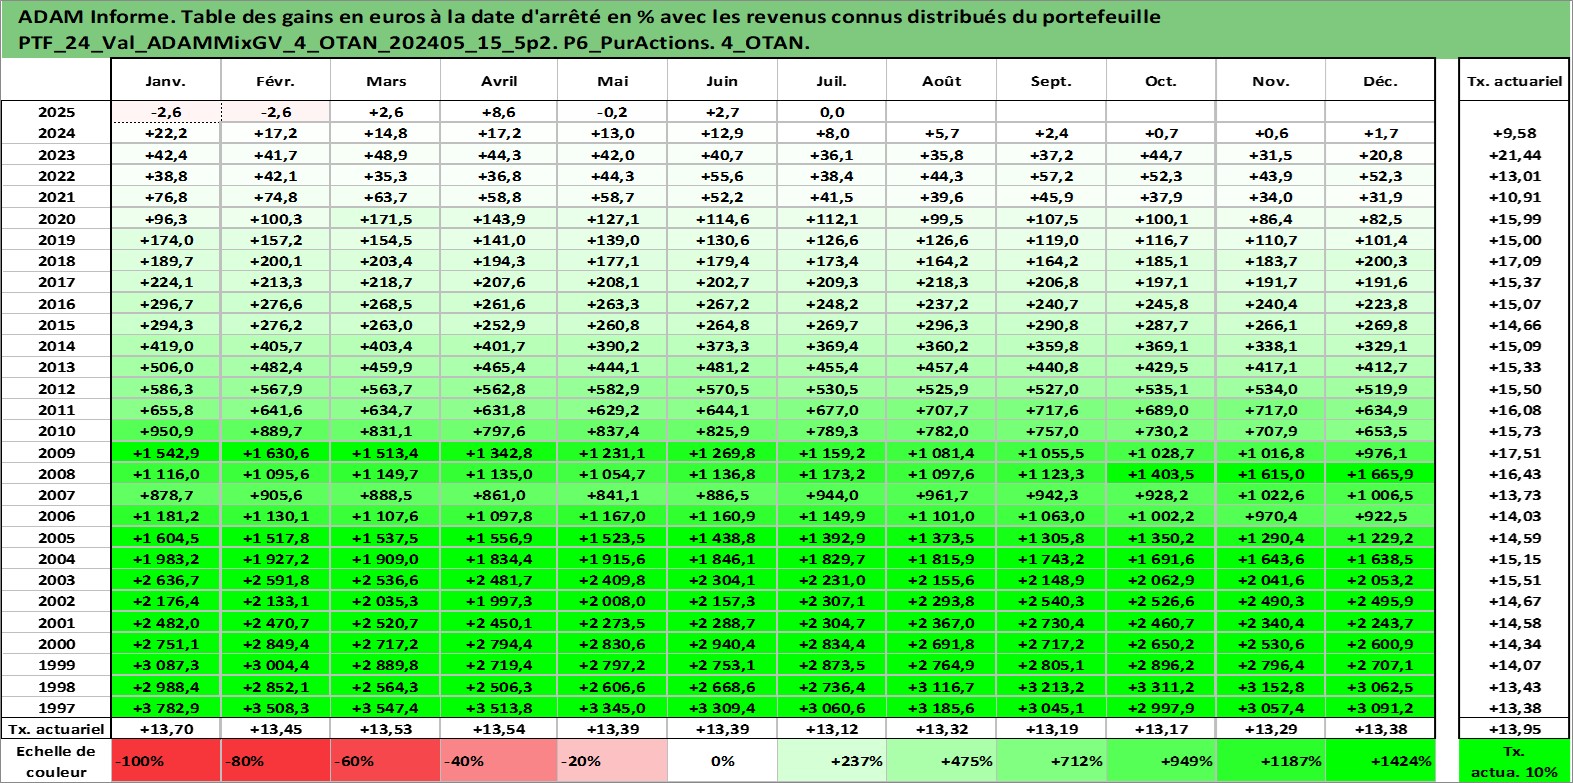Click the 'Nov.' column header
1573x783 pixels.
coord(1271,81)
